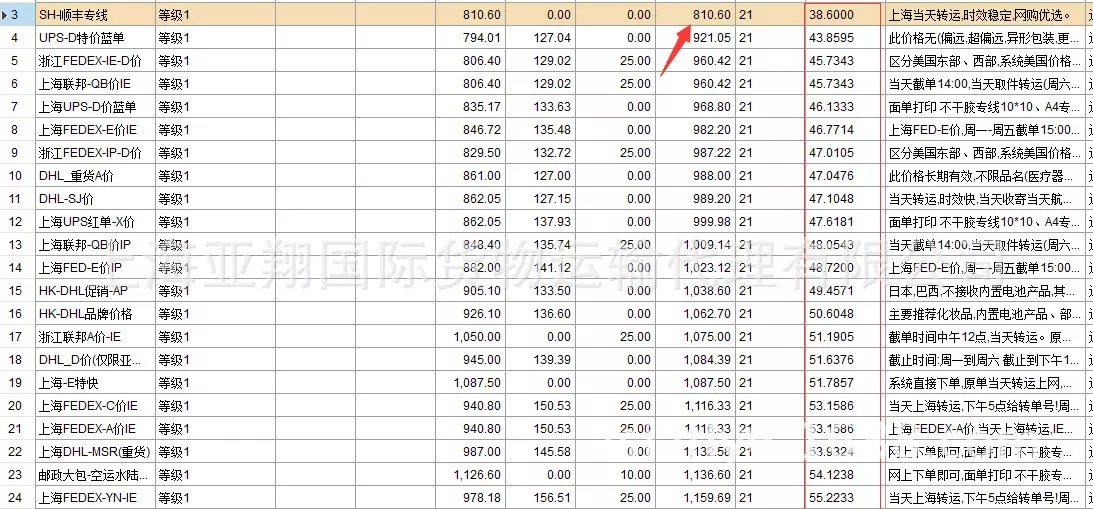The height and width of the screenshot is (509, 1093).
Task: Choose the 浙江联邦A价-IE channel cell
Action: click(x=95, y=337)
